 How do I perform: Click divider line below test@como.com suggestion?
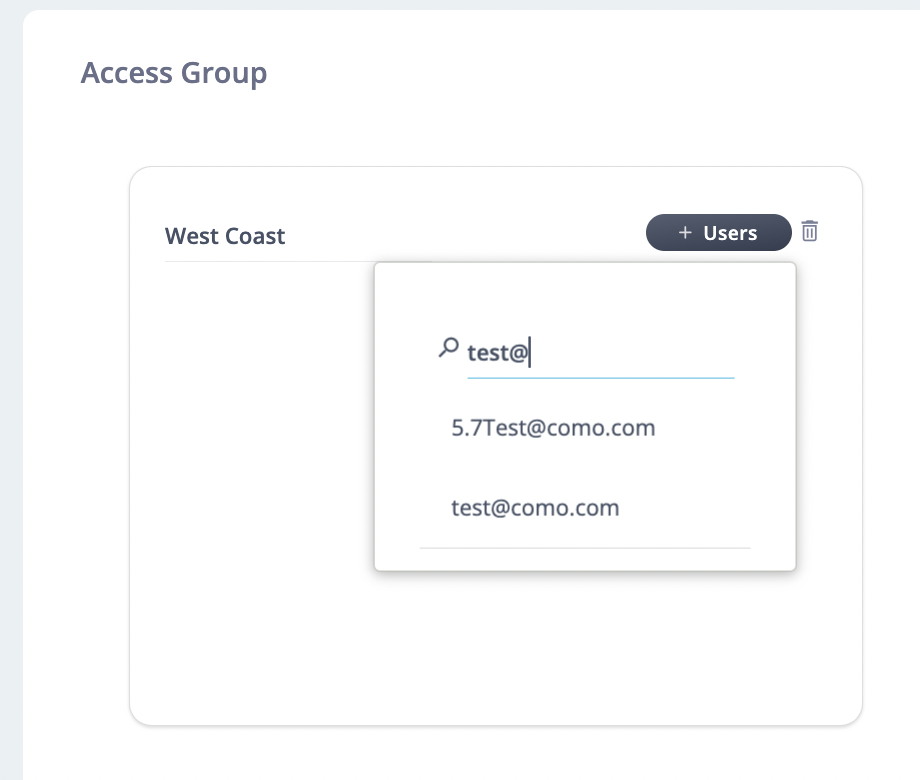point(585,548)
